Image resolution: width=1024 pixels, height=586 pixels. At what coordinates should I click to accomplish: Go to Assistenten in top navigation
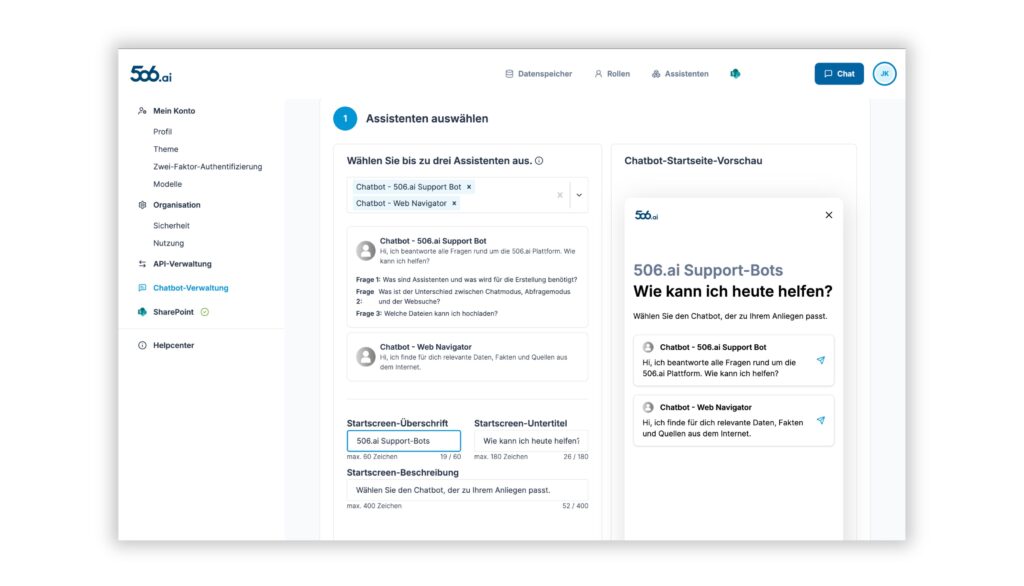(x=680, y=74)
